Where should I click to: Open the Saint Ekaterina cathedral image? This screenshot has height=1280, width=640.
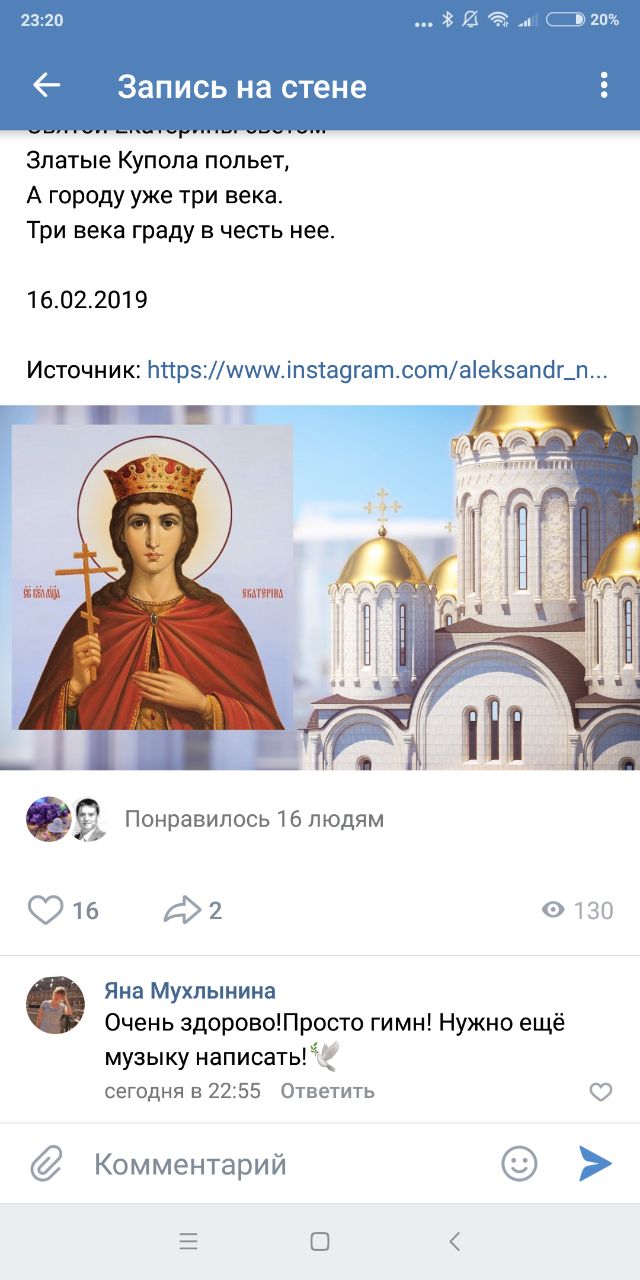coord(320,588)
